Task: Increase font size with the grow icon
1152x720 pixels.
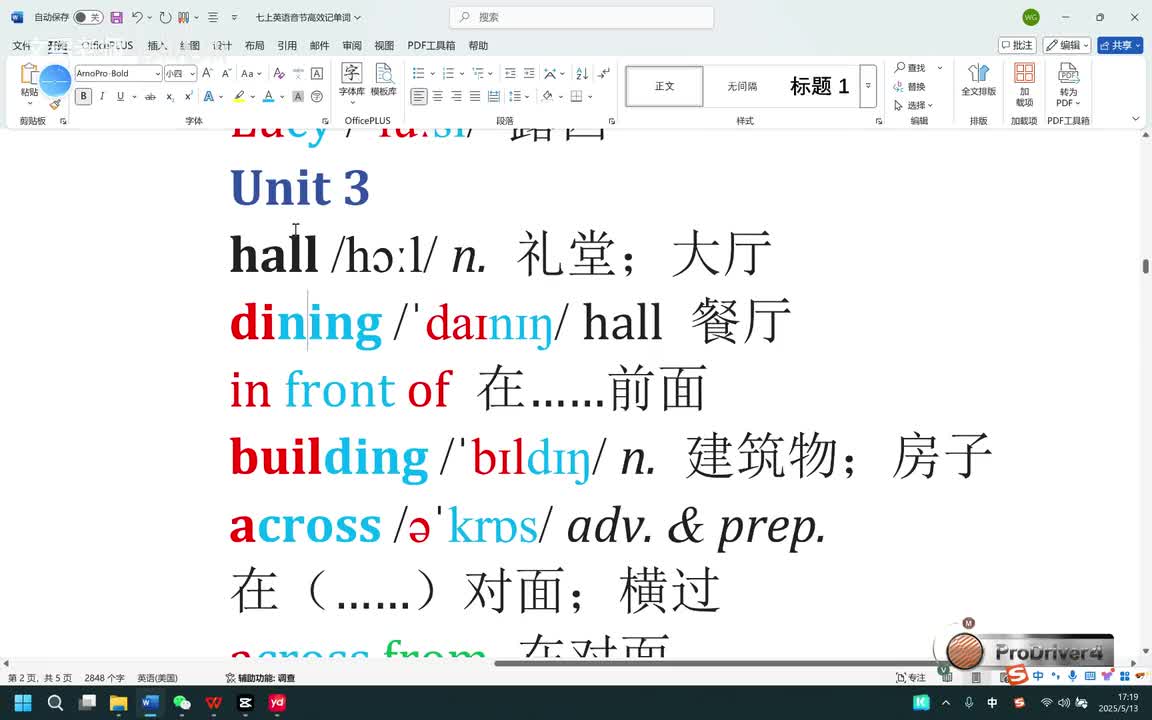Action: coord(207,73)
